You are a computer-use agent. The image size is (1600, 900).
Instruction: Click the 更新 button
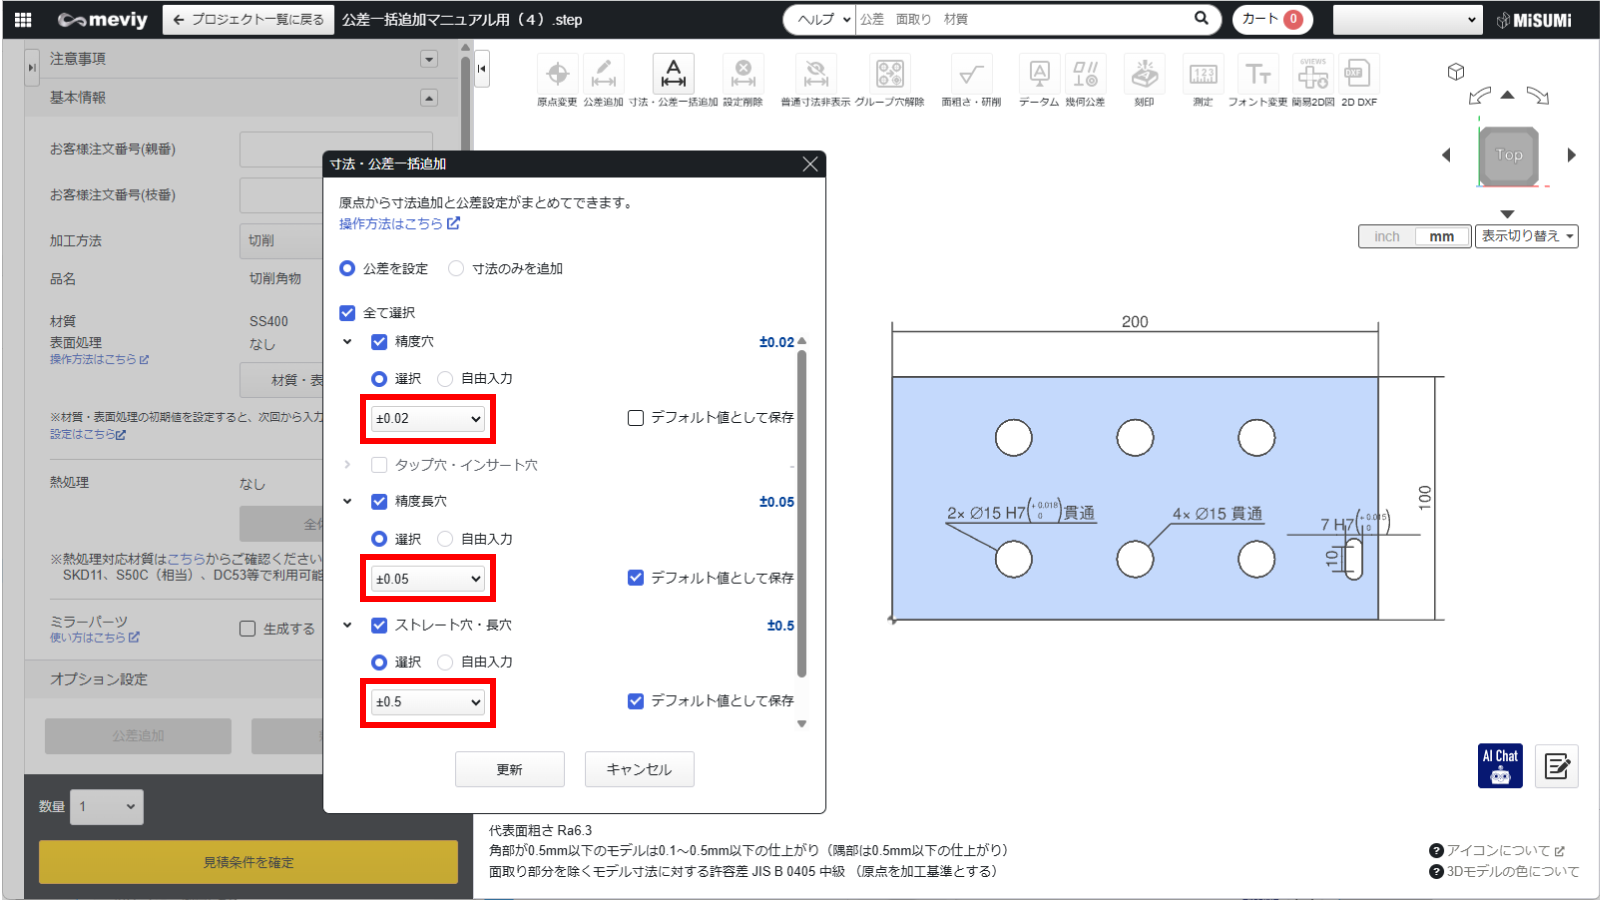pyautogui.click(x=509, y=769)
